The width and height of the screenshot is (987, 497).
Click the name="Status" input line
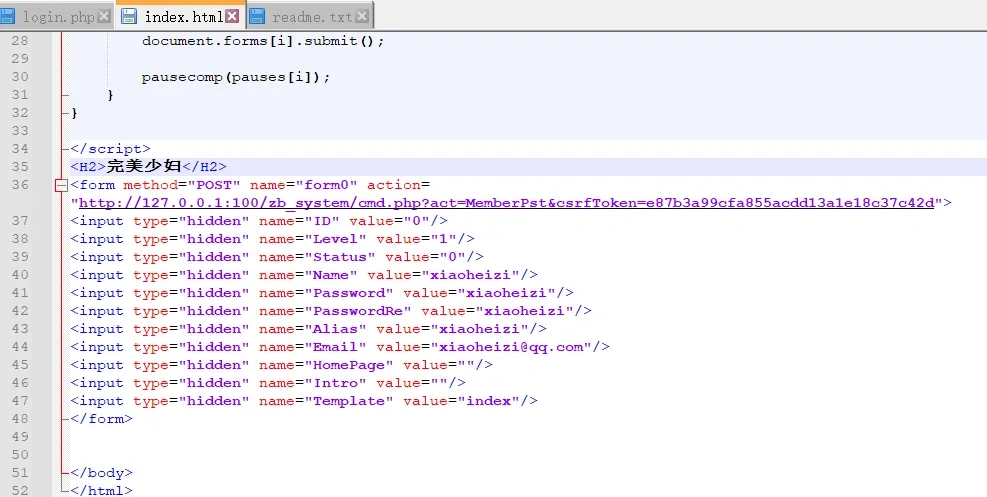pyautogui.click(x=277, y=257)
